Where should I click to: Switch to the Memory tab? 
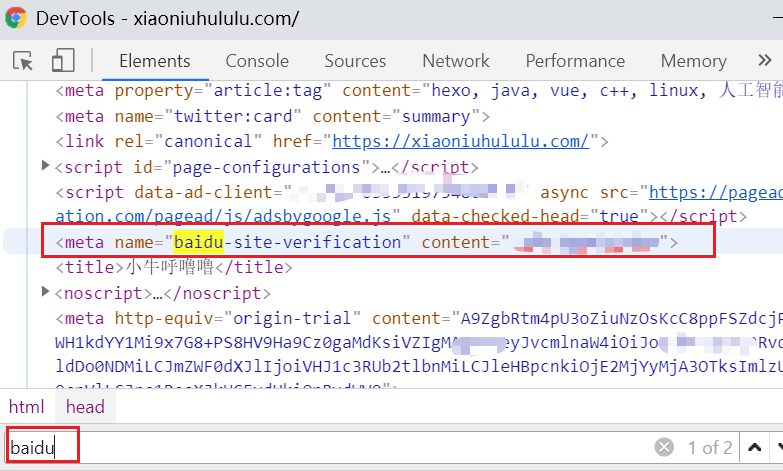click(694, 61)
